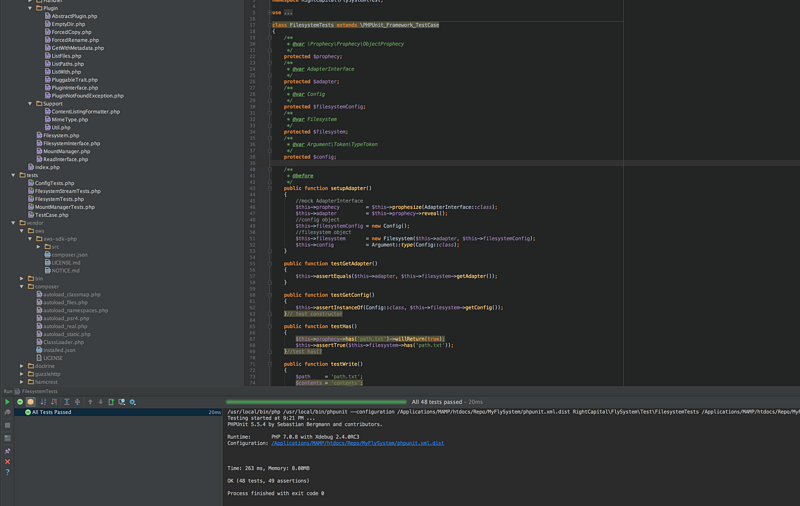Collapse all test results in the tree
This screenshot has width=800, height=506.
77,402
